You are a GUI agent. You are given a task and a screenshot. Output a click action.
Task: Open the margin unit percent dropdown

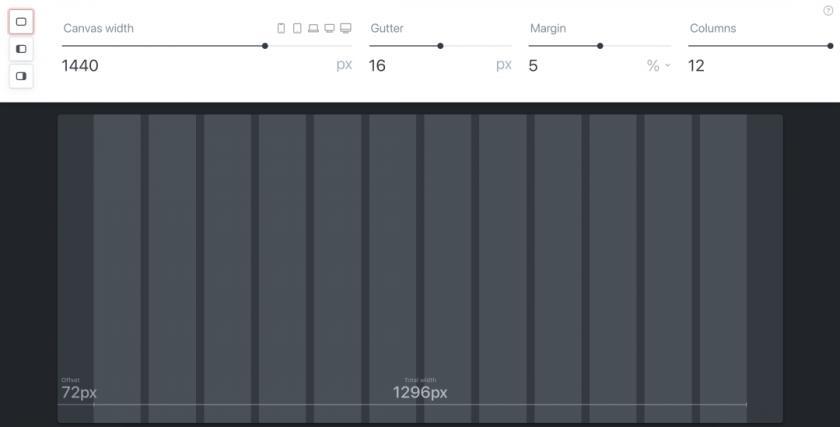pos(659,66)
